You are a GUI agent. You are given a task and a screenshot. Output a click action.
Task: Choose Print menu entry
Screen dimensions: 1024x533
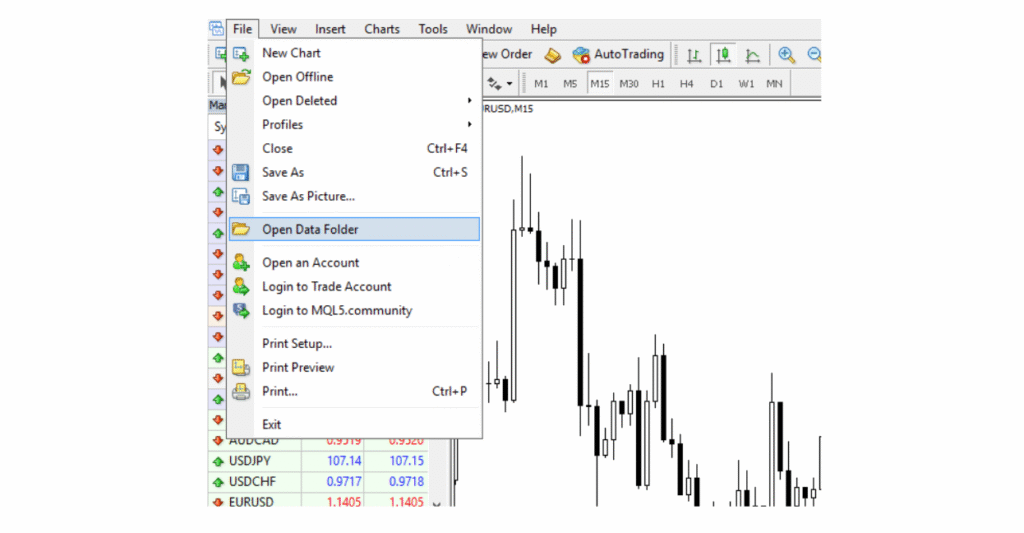point(354,391)
